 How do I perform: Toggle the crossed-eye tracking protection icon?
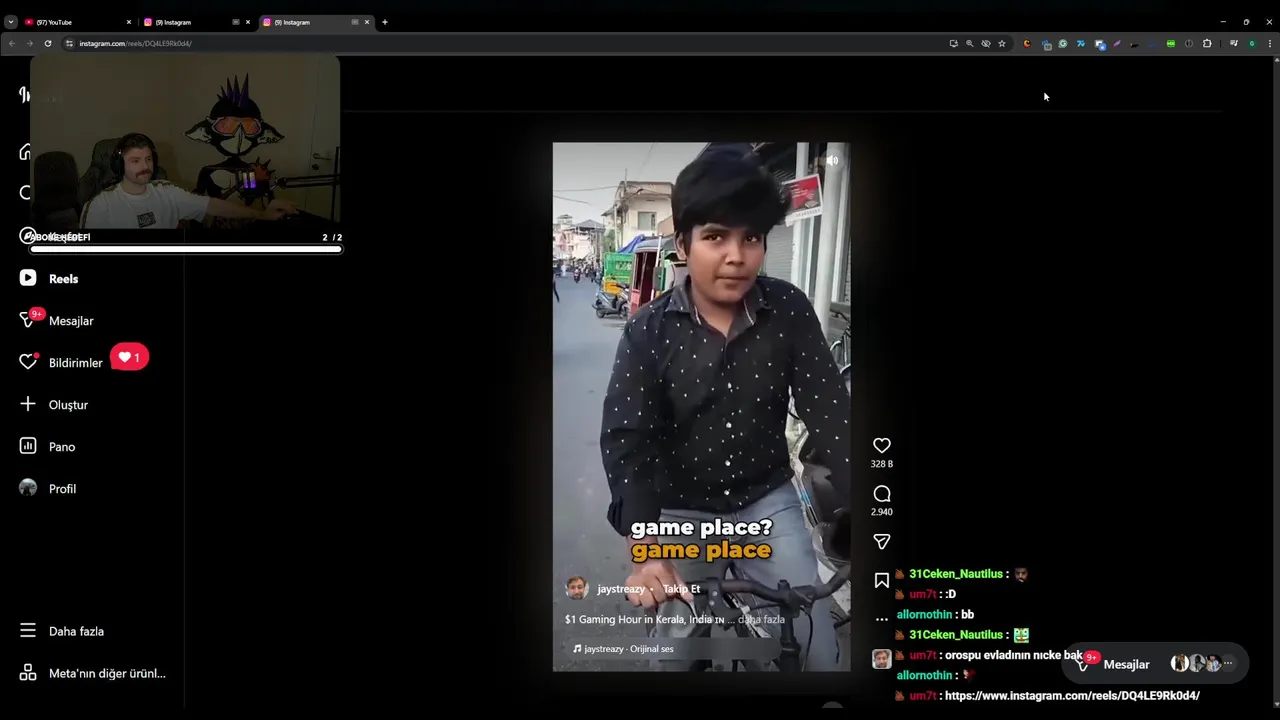tap(986, 43)
